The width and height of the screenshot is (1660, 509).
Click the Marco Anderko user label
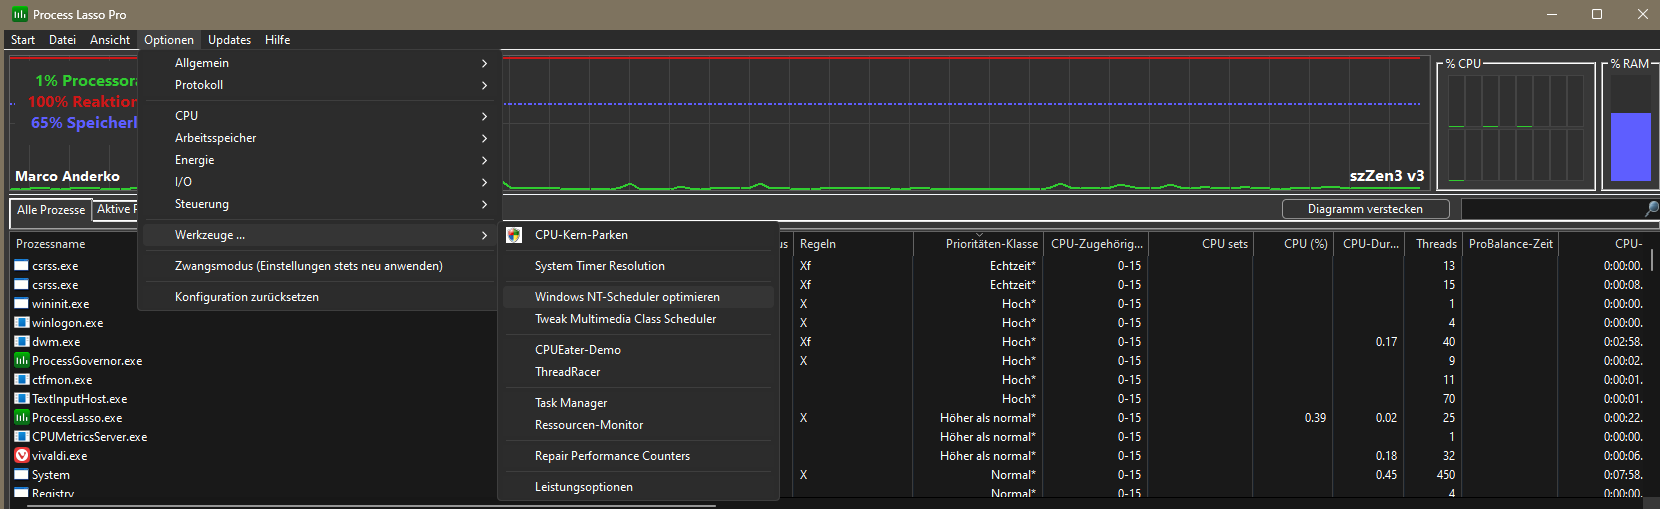pyautogui.click(x=67, y=176)
